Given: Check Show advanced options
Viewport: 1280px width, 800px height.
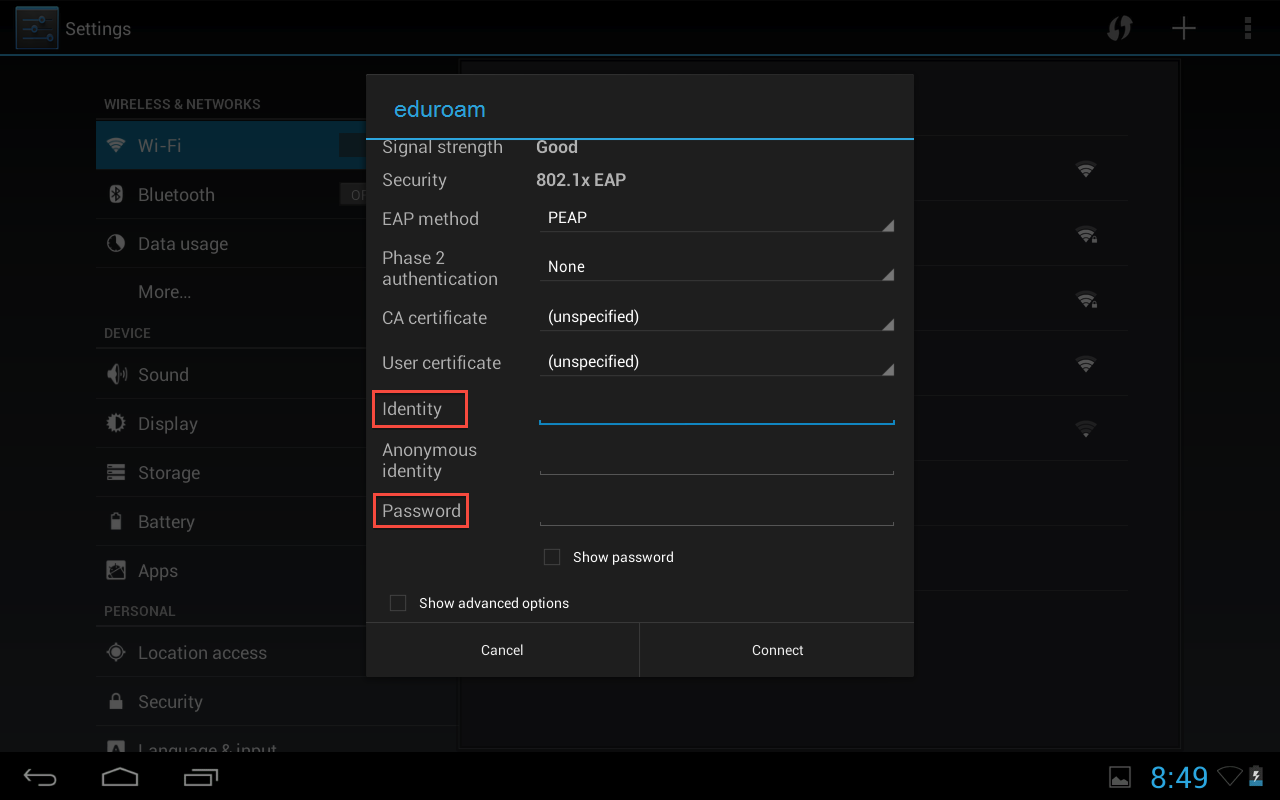Looking at the screenshot, I should click(x=398, y=603).
